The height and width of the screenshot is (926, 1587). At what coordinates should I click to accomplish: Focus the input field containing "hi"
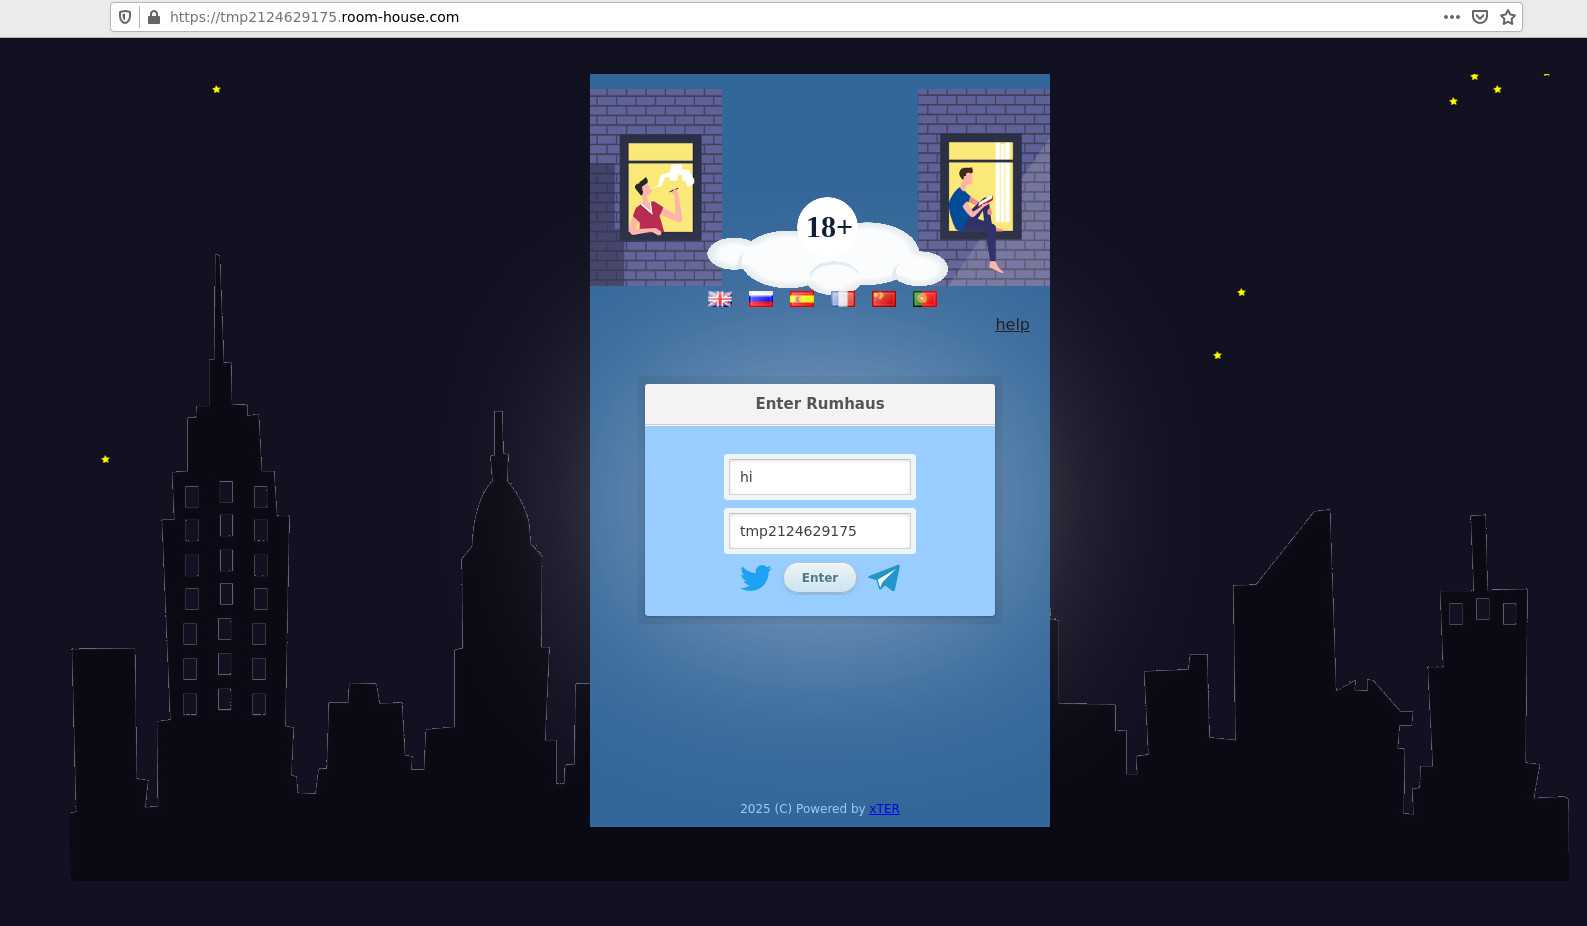click(x=819, y=477)
